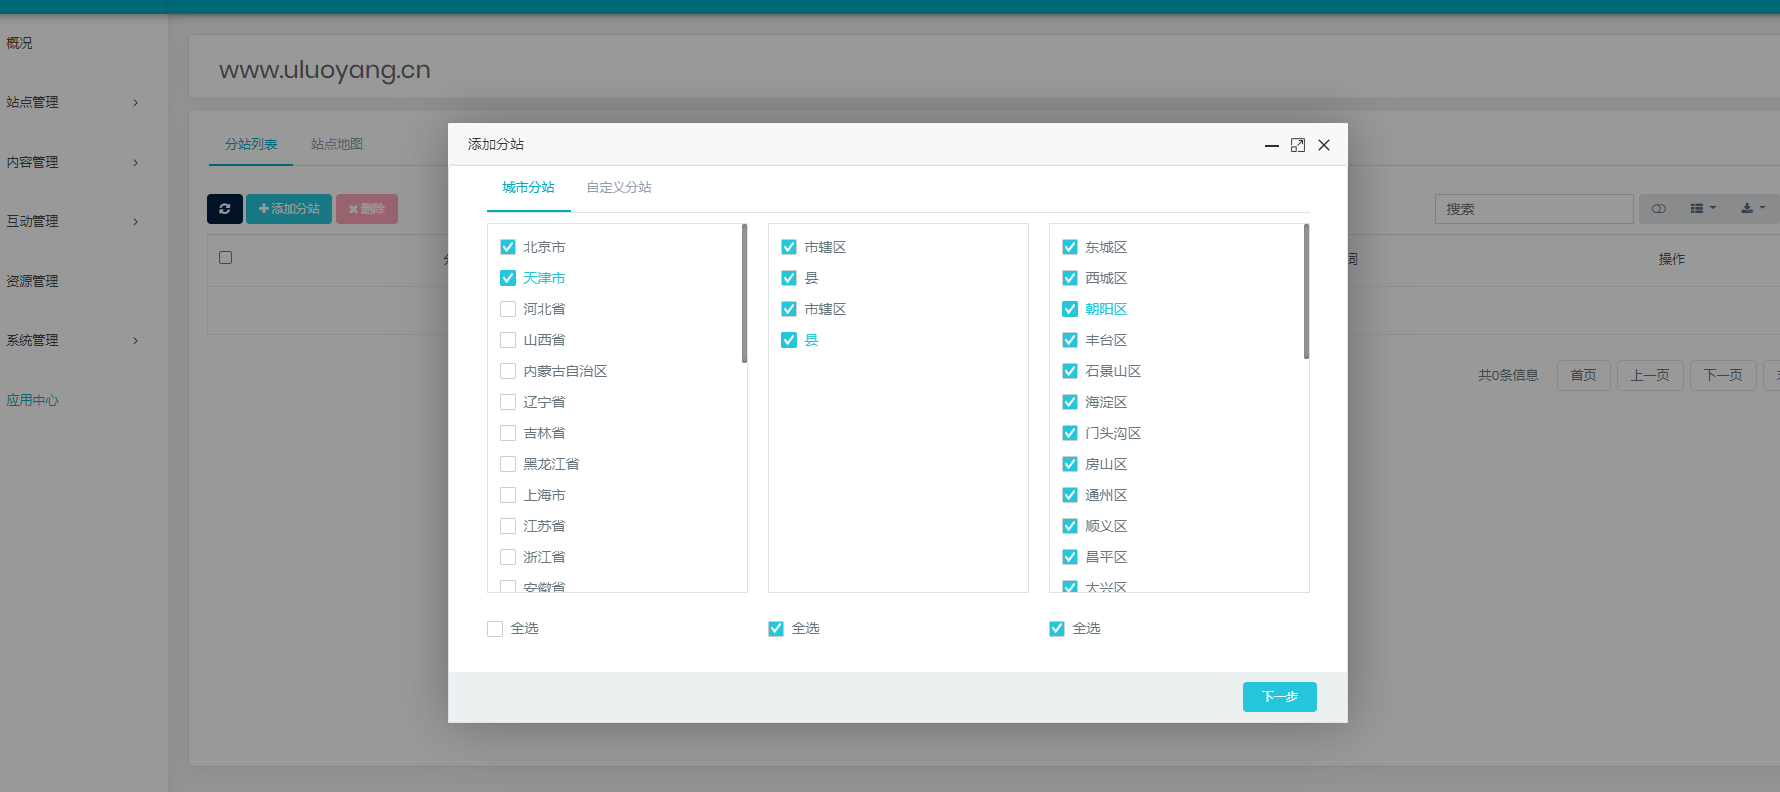Switch to the 站点地图 tab

[336, 144]
